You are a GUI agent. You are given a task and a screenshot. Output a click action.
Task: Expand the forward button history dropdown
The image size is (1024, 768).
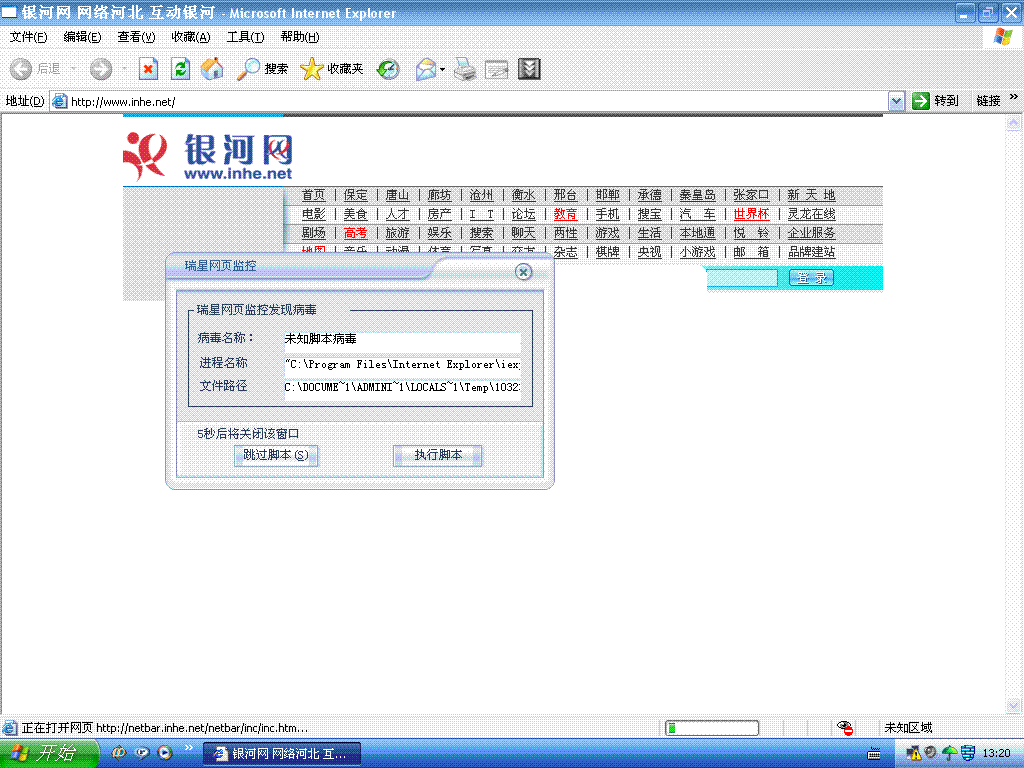pyautogui.click(x=124, y=69)
